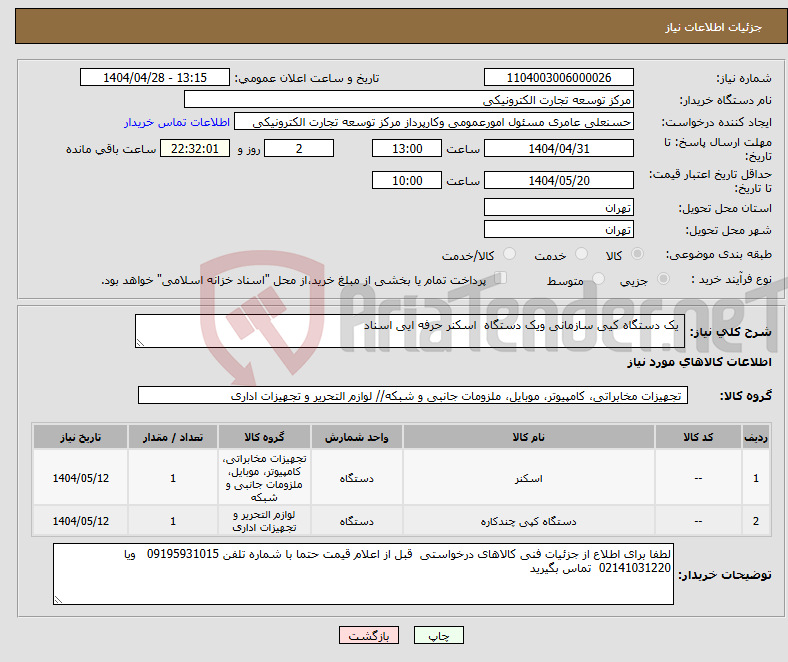Click the شهر محل تحویل field

click(x=558, y=230)
